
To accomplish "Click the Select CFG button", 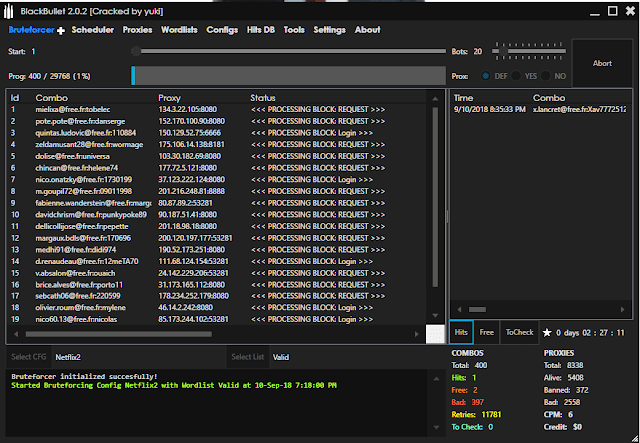I will (x=29, y=357).
